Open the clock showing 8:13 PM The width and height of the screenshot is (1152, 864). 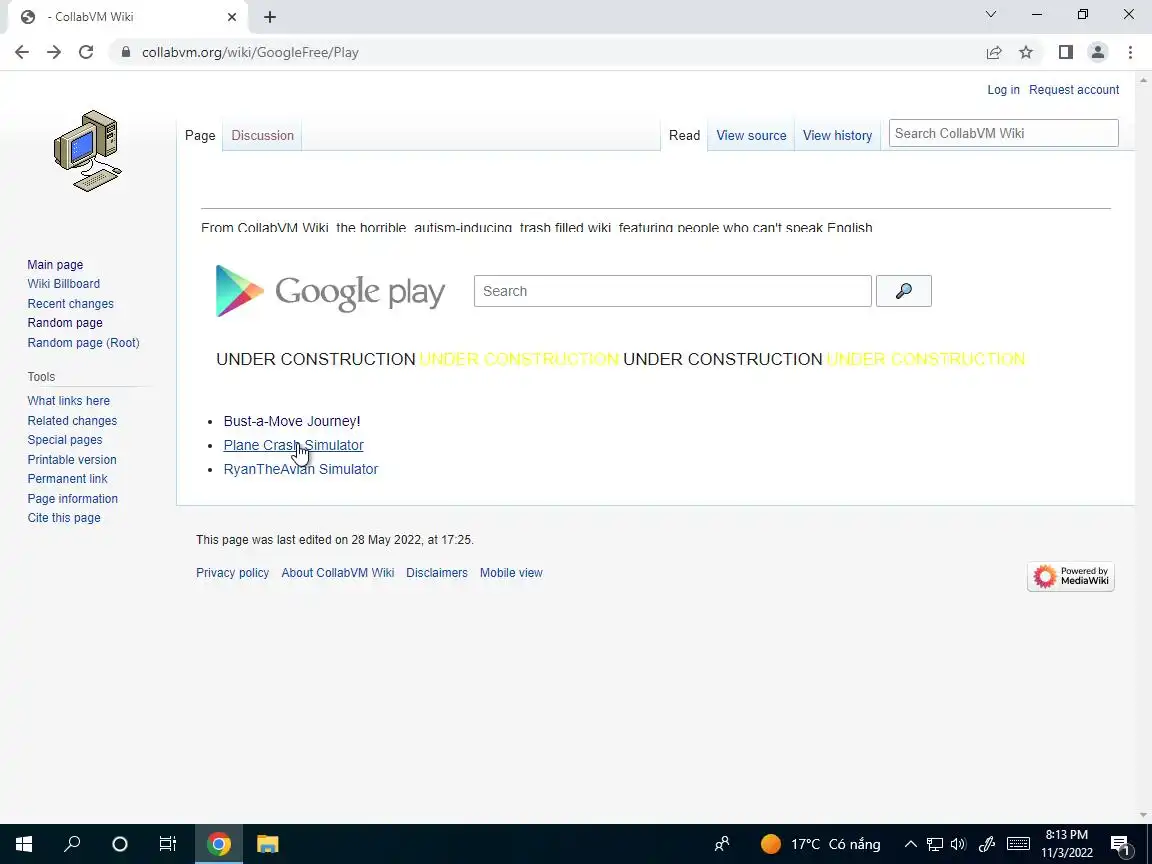(x=1067, y=844)
